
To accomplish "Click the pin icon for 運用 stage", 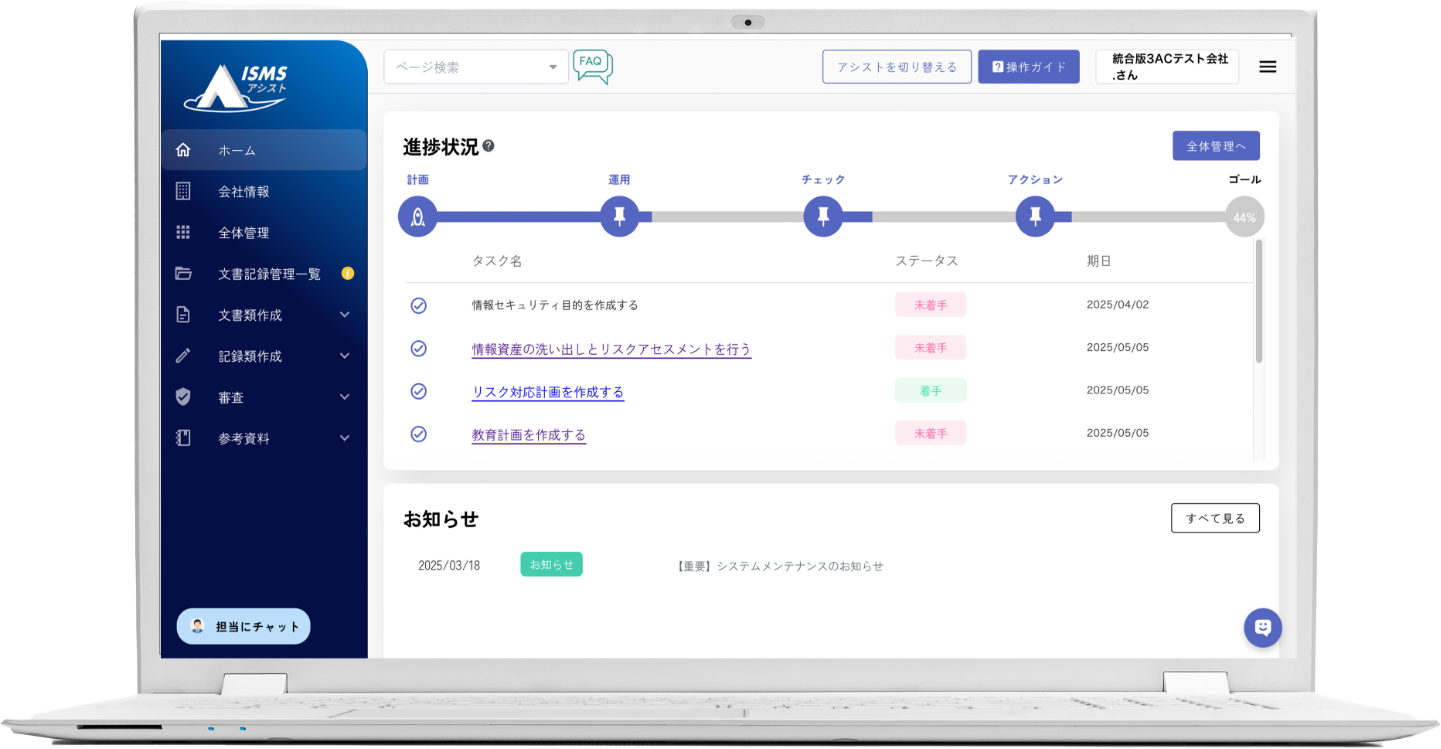I will coord(620,217).
